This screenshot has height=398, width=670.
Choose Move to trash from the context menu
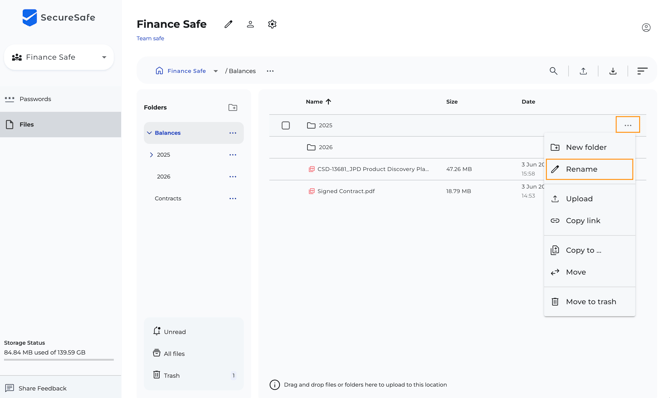click(x=589, y=302)
